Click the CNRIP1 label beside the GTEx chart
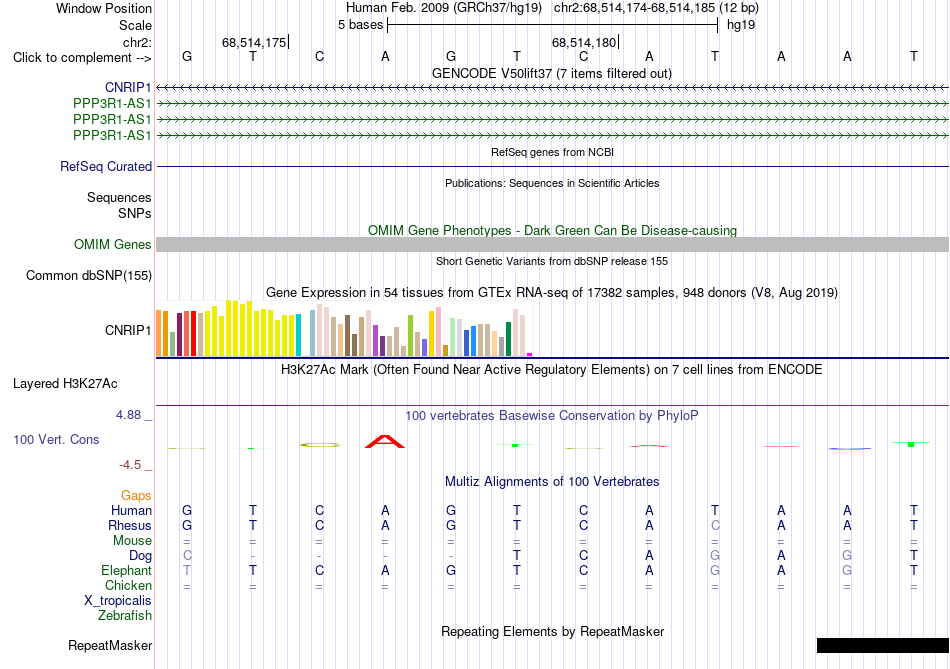The width and height of the screenshot is (950, 669). tap(128, 330)
